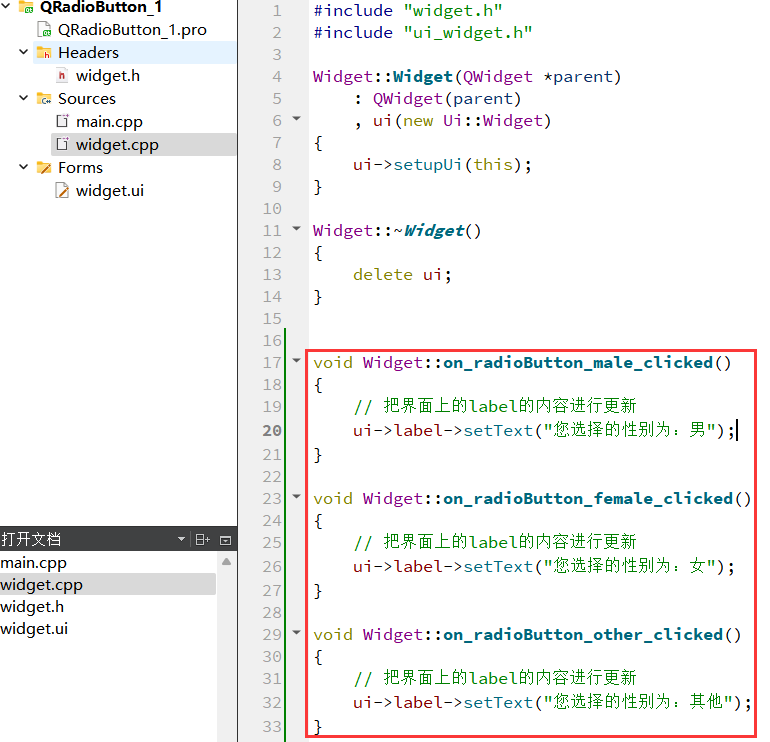
Task: Fold the on_radioButton_female_clicked function at line 23
Action: (296, 496)
